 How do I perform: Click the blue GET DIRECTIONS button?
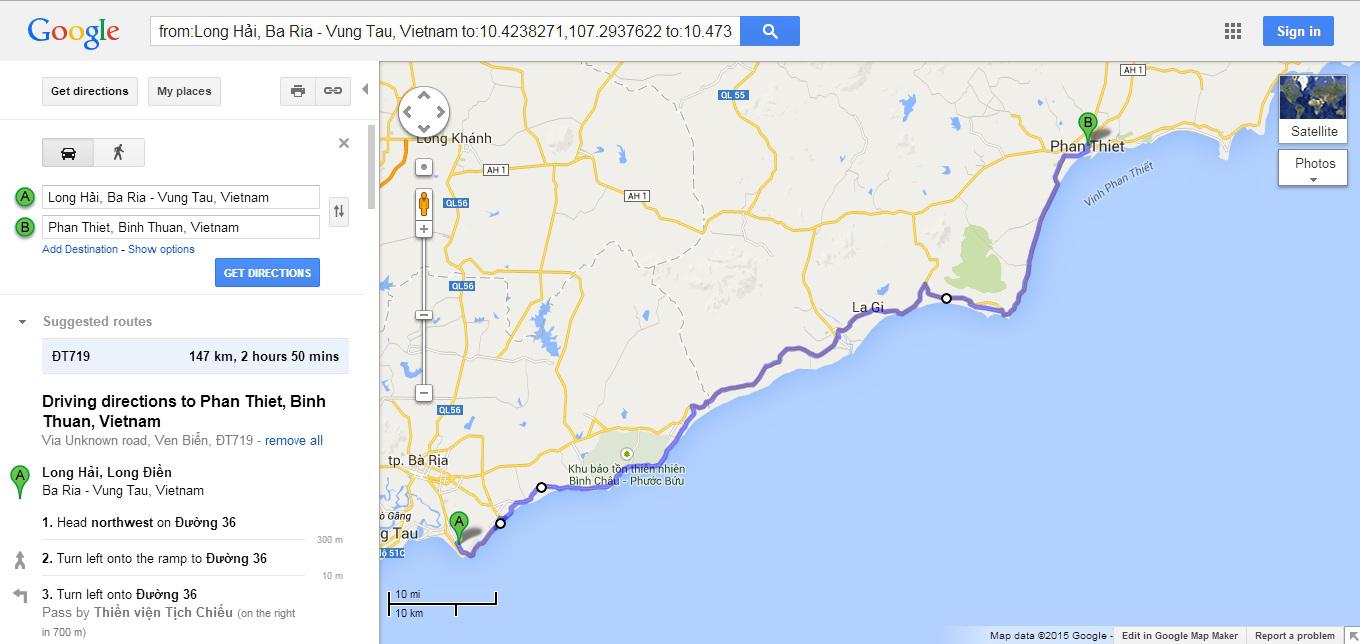click(x=267, y=273)
